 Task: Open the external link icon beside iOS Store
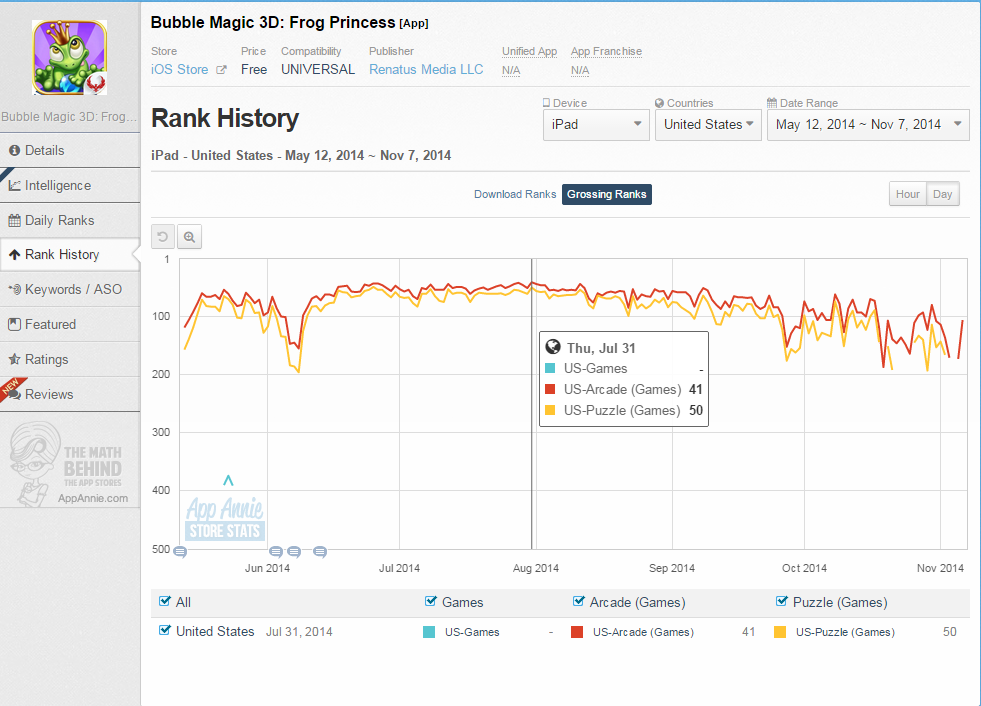(221, 70)
